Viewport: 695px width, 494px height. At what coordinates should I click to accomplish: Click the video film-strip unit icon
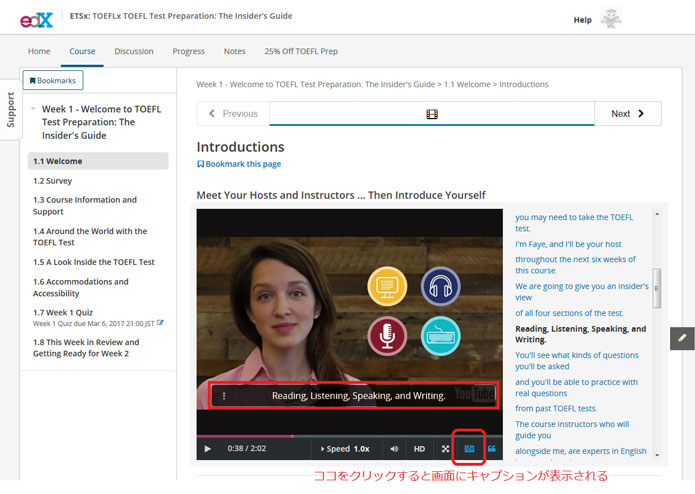pyautogui.click(x=432, y=114)
